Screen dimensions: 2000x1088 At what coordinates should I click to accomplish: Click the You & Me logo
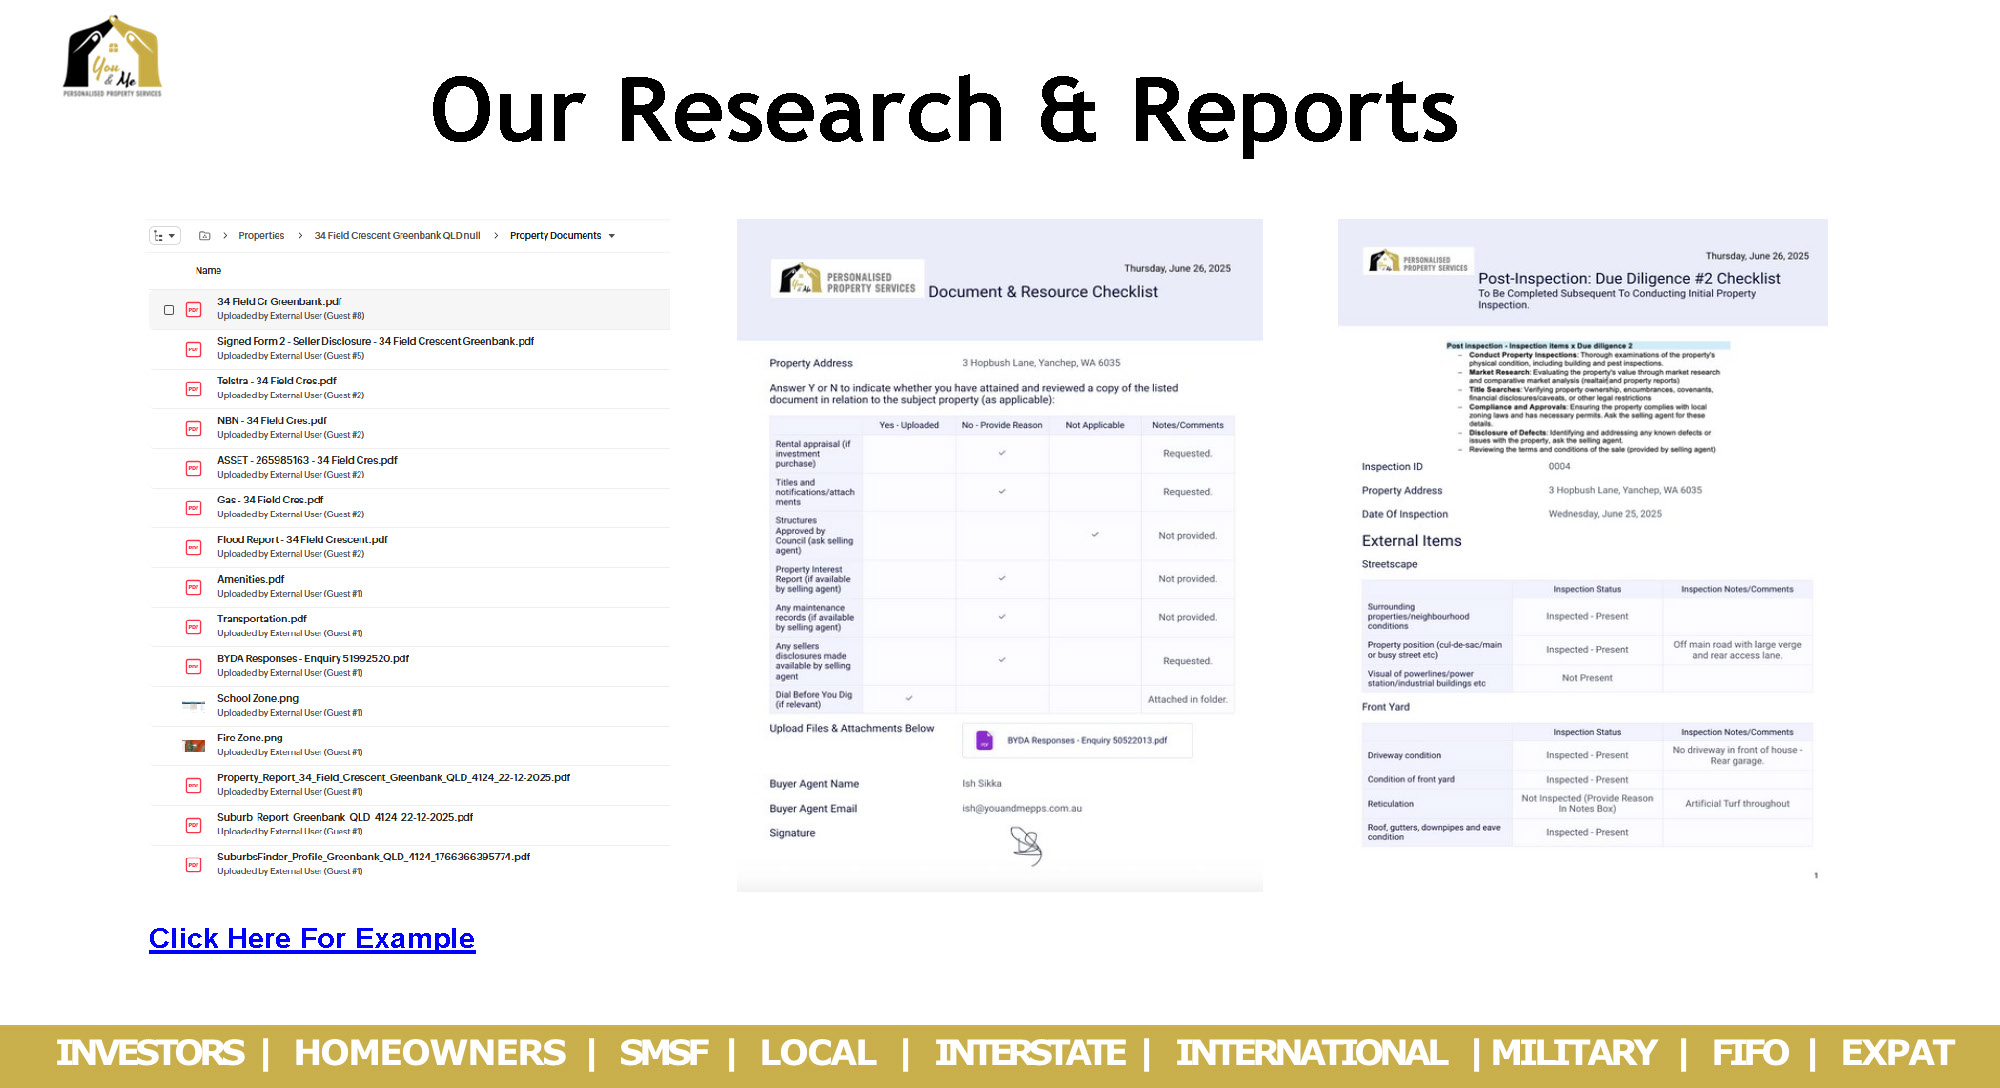tap(112, 56)
